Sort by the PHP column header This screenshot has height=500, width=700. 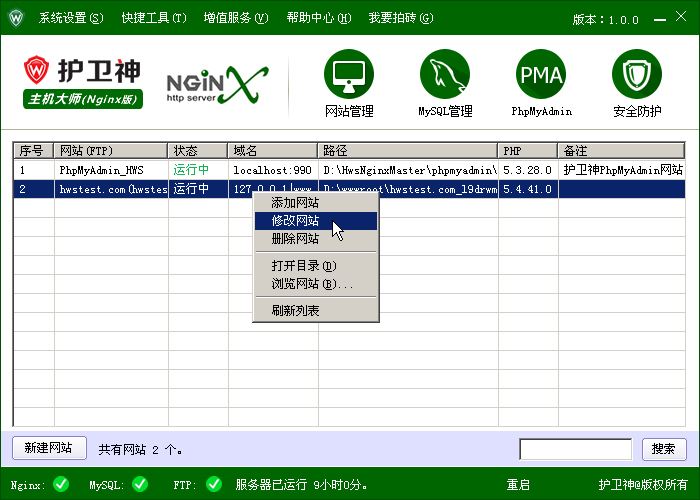point(528,151)
